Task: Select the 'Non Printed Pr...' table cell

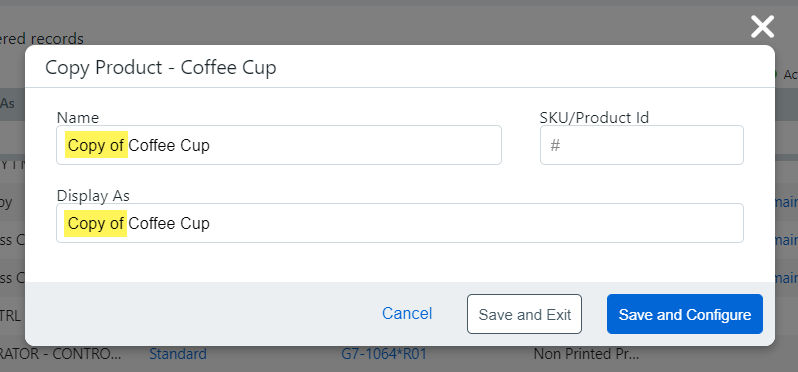Action: (586, 354)
